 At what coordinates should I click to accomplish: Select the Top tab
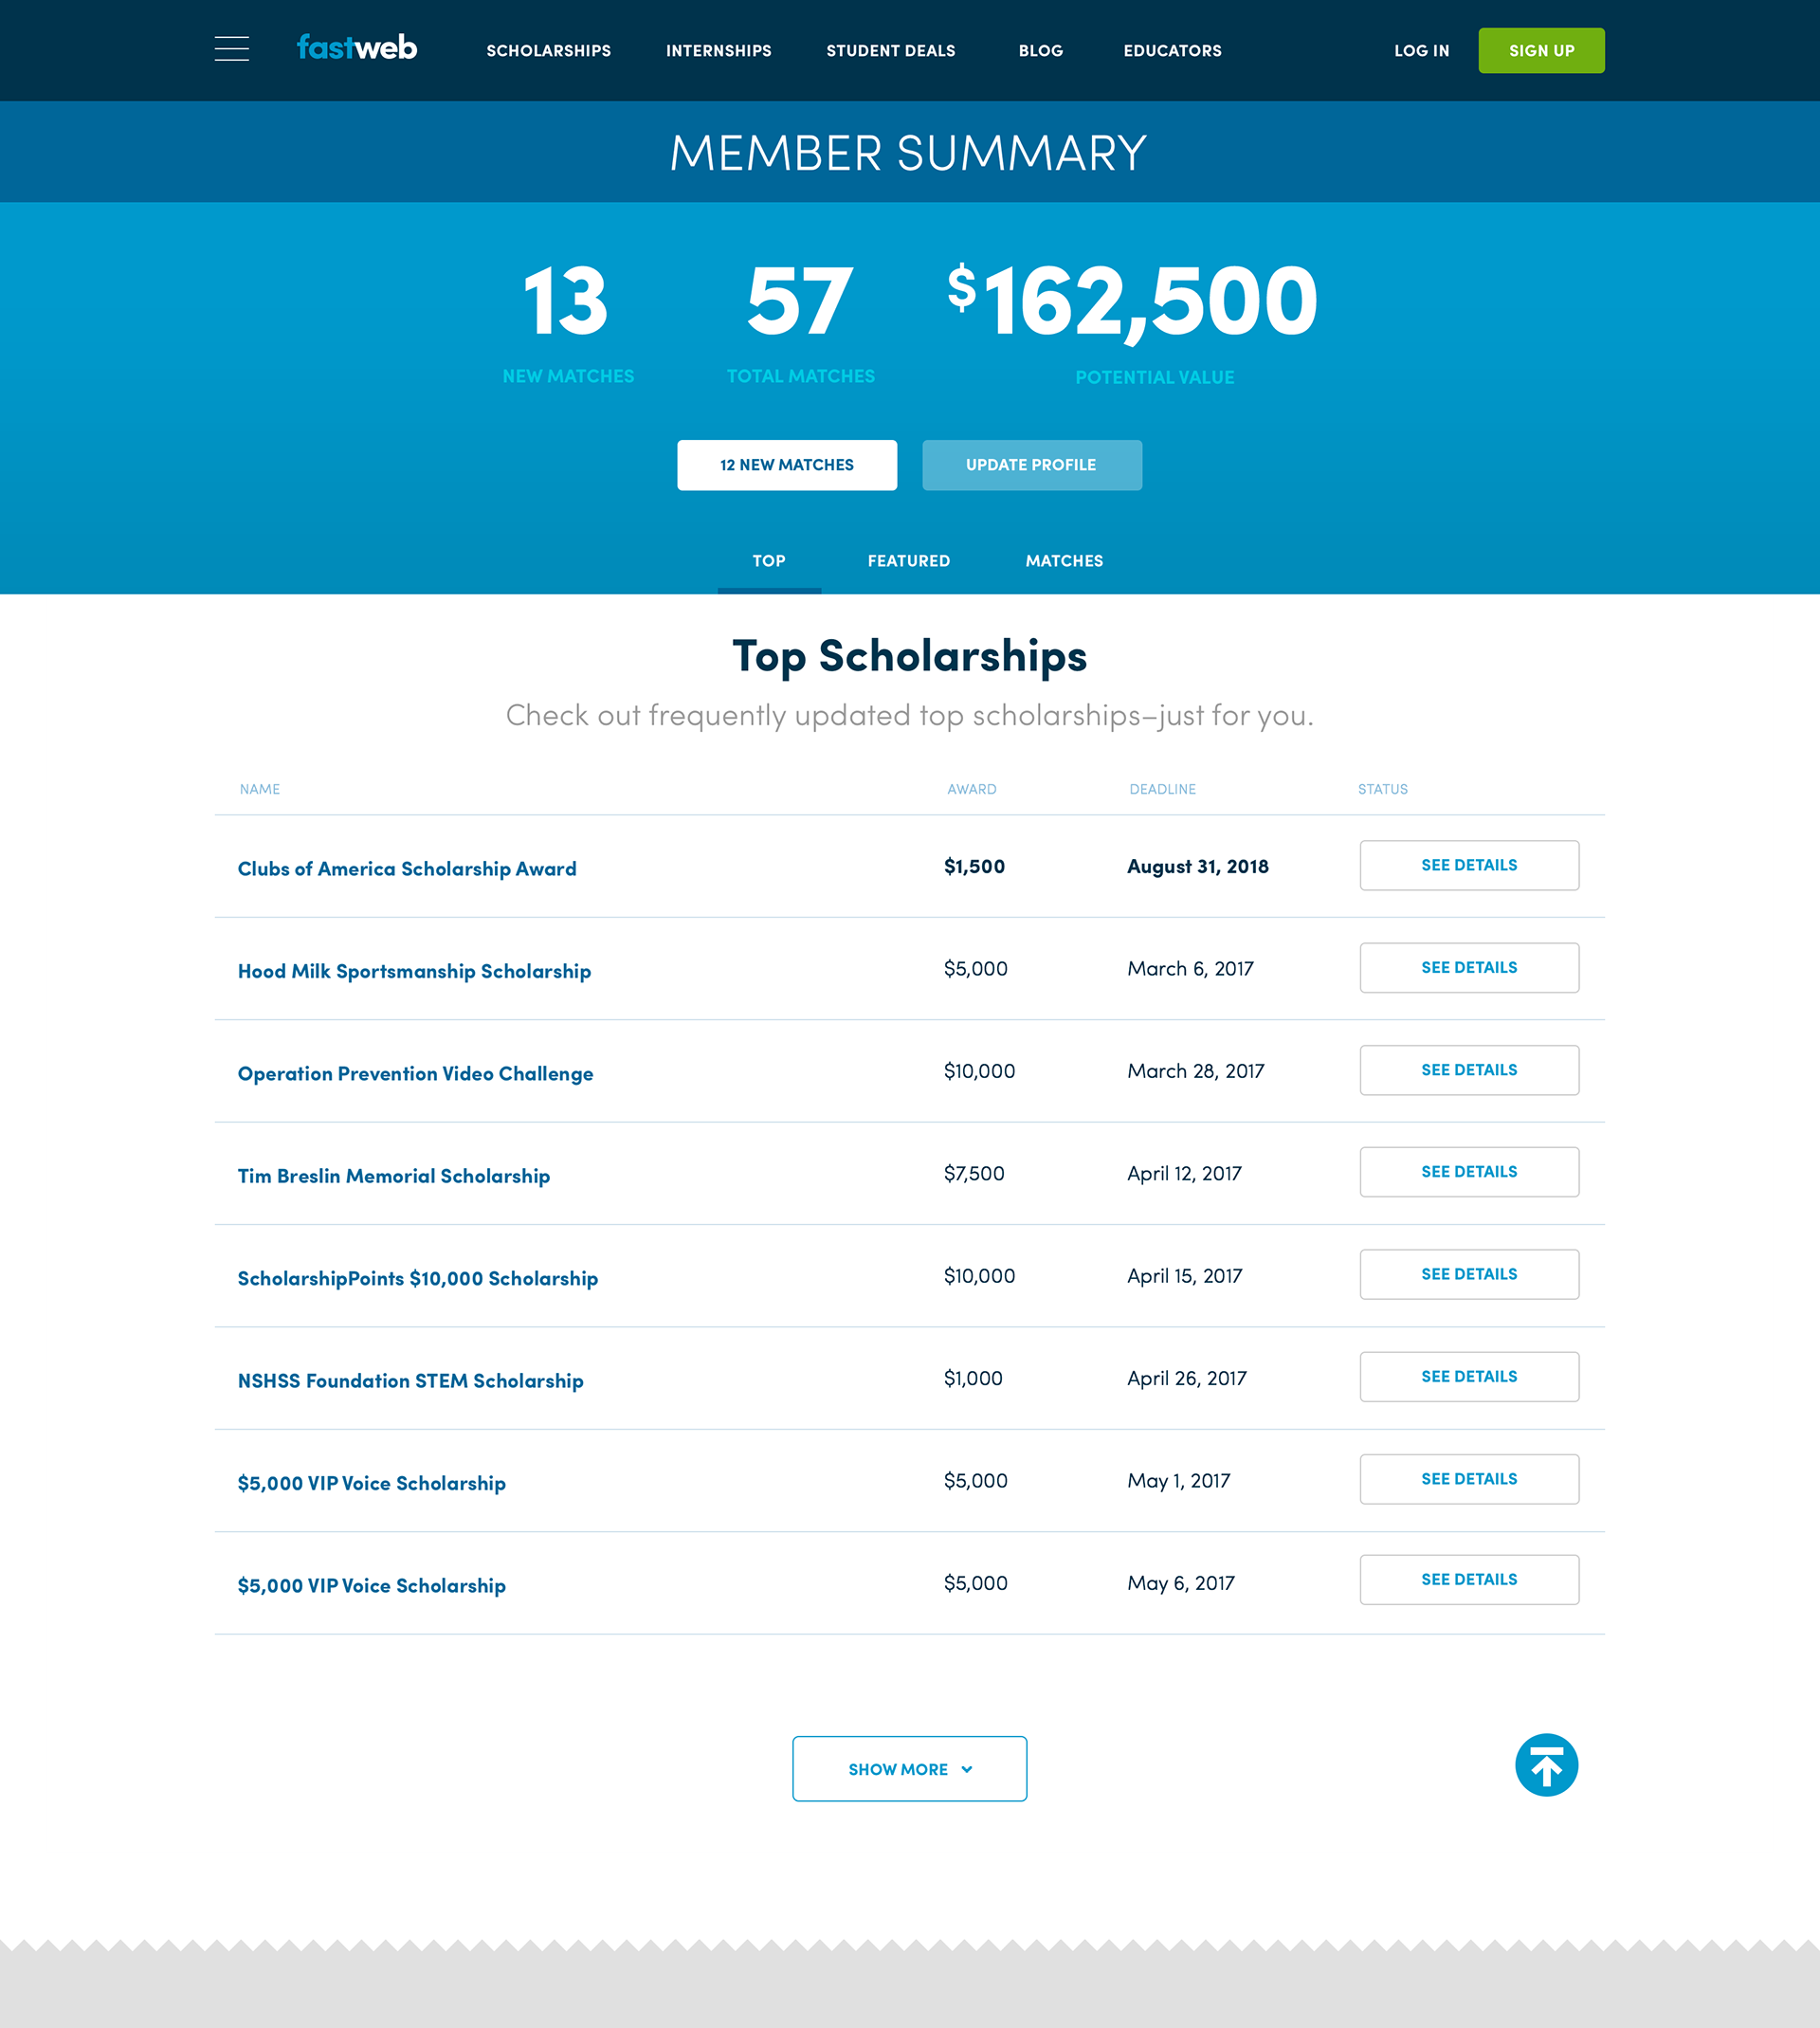coord(768,561)
